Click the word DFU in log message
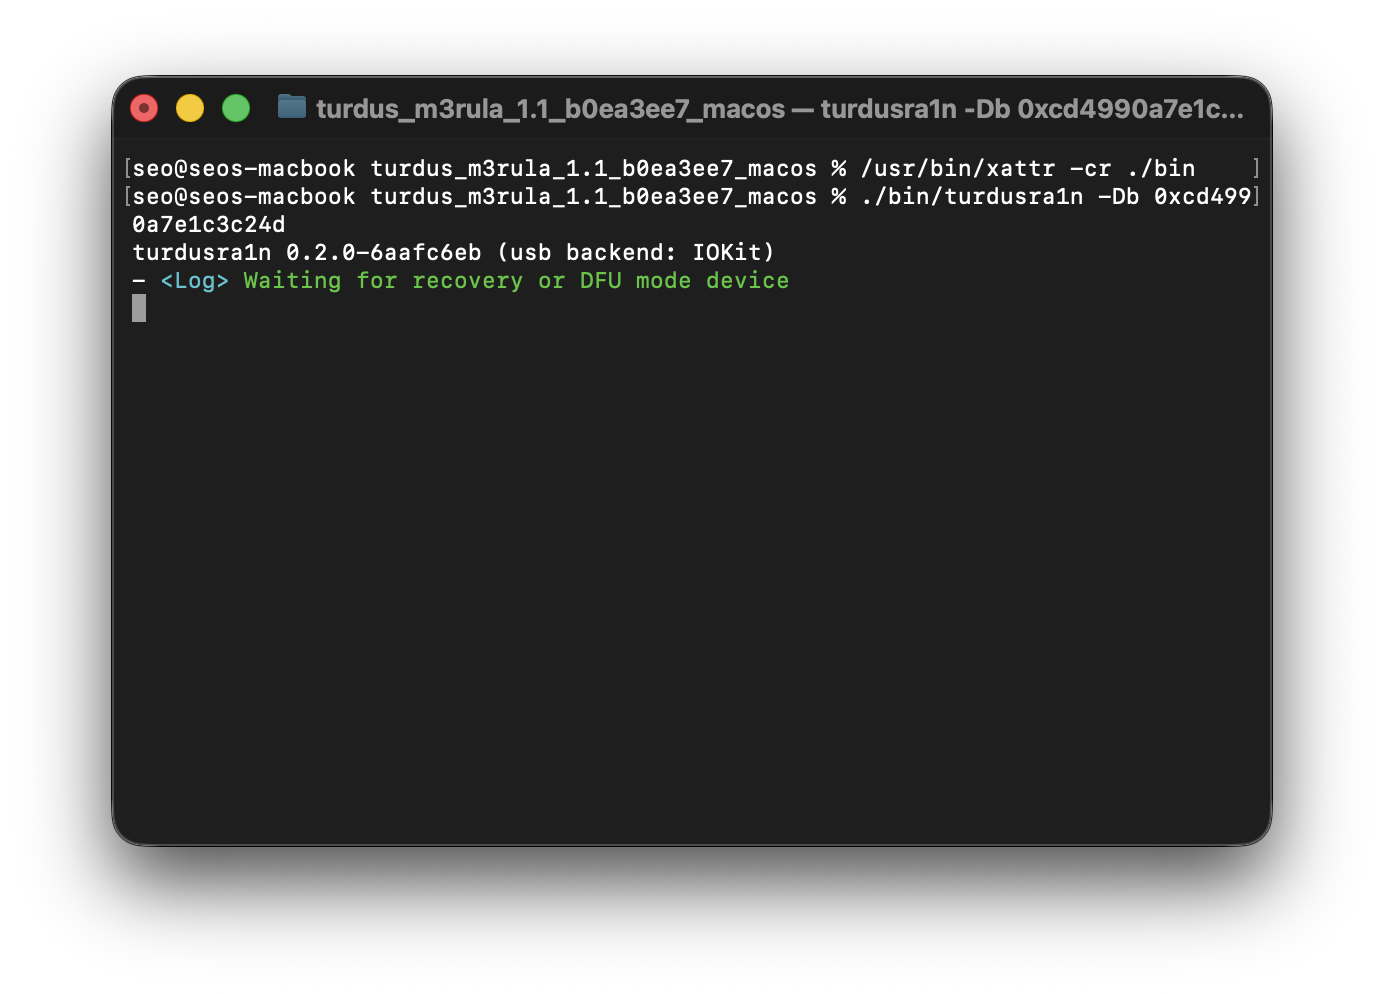 pyautogui.click(x=600, y=281)
